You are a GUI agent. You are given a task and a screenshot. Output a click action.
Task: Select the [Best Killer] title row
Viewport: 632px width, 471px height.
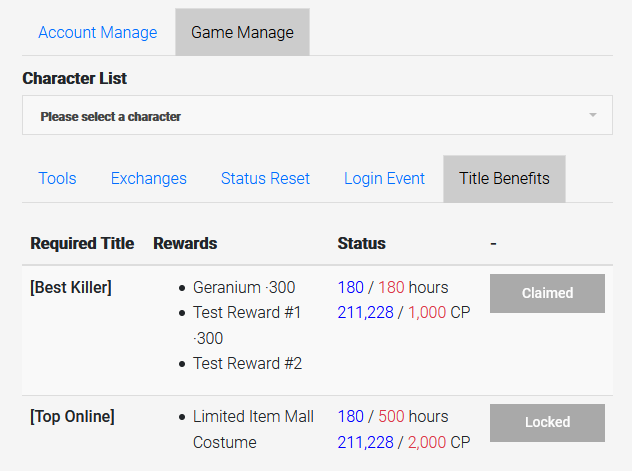(71, 288)
